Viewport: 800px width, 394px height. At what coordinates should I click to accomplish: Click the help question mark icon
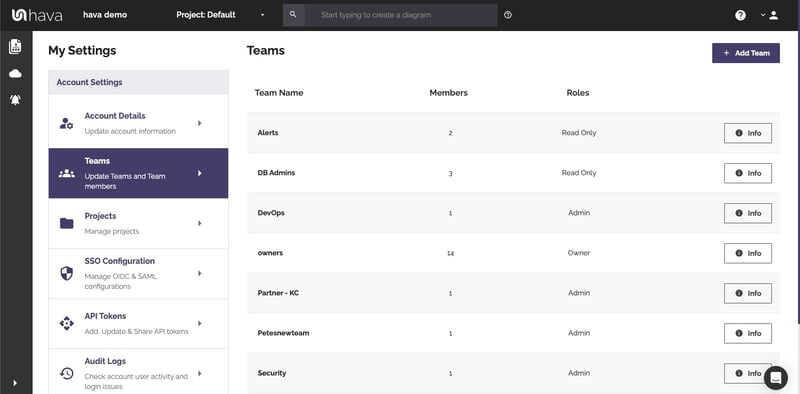[x=740, y=15]
